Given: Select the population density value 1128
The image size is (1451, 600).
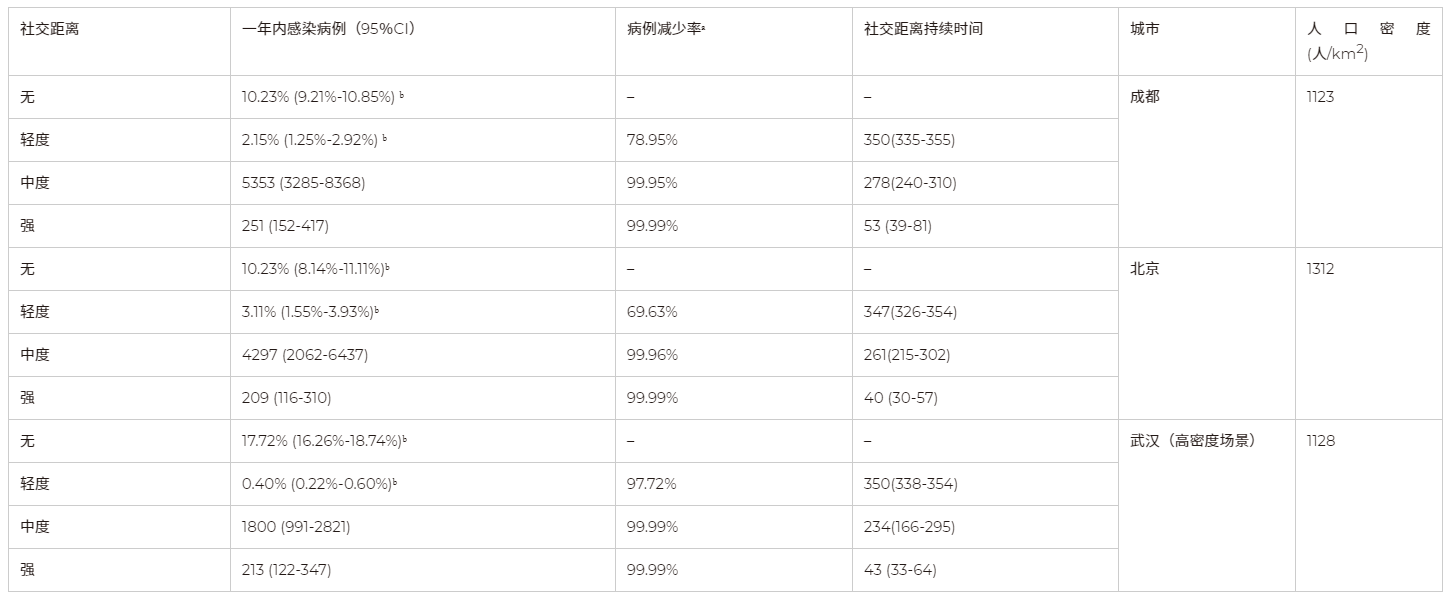Looking at the screenshot, I should point(1320,441).
